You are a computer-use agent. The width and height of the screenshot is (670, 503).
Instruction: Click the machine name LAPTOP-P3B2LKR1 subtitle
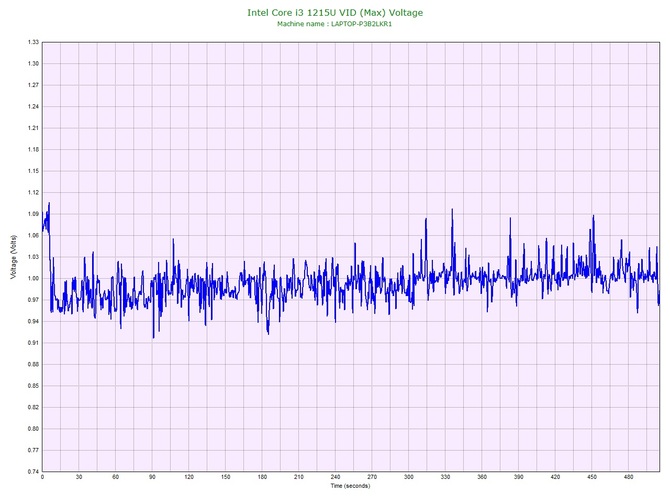[x=335, y=23]
